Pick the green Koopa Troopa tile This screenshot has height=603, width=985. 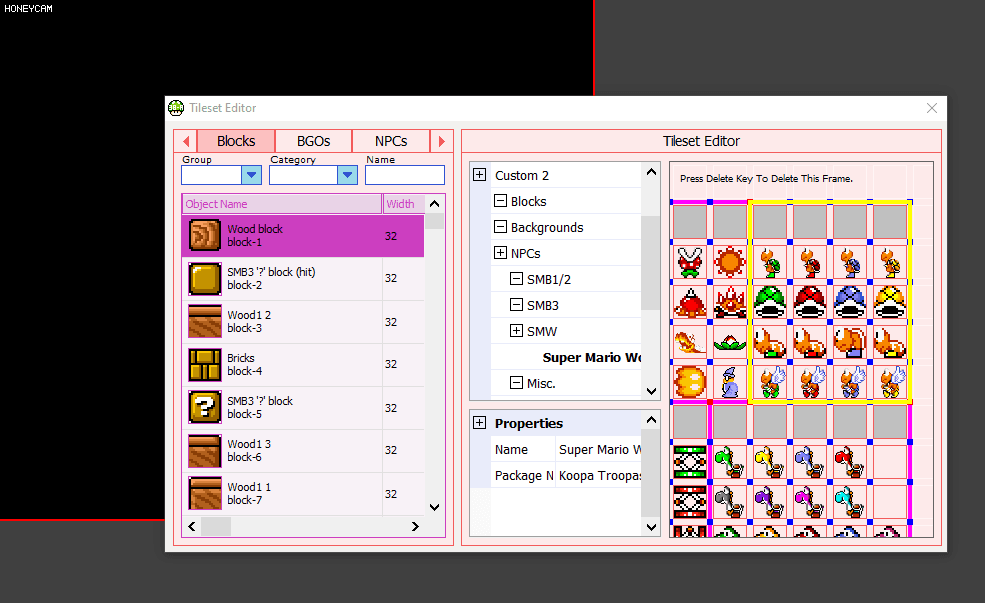770,263
